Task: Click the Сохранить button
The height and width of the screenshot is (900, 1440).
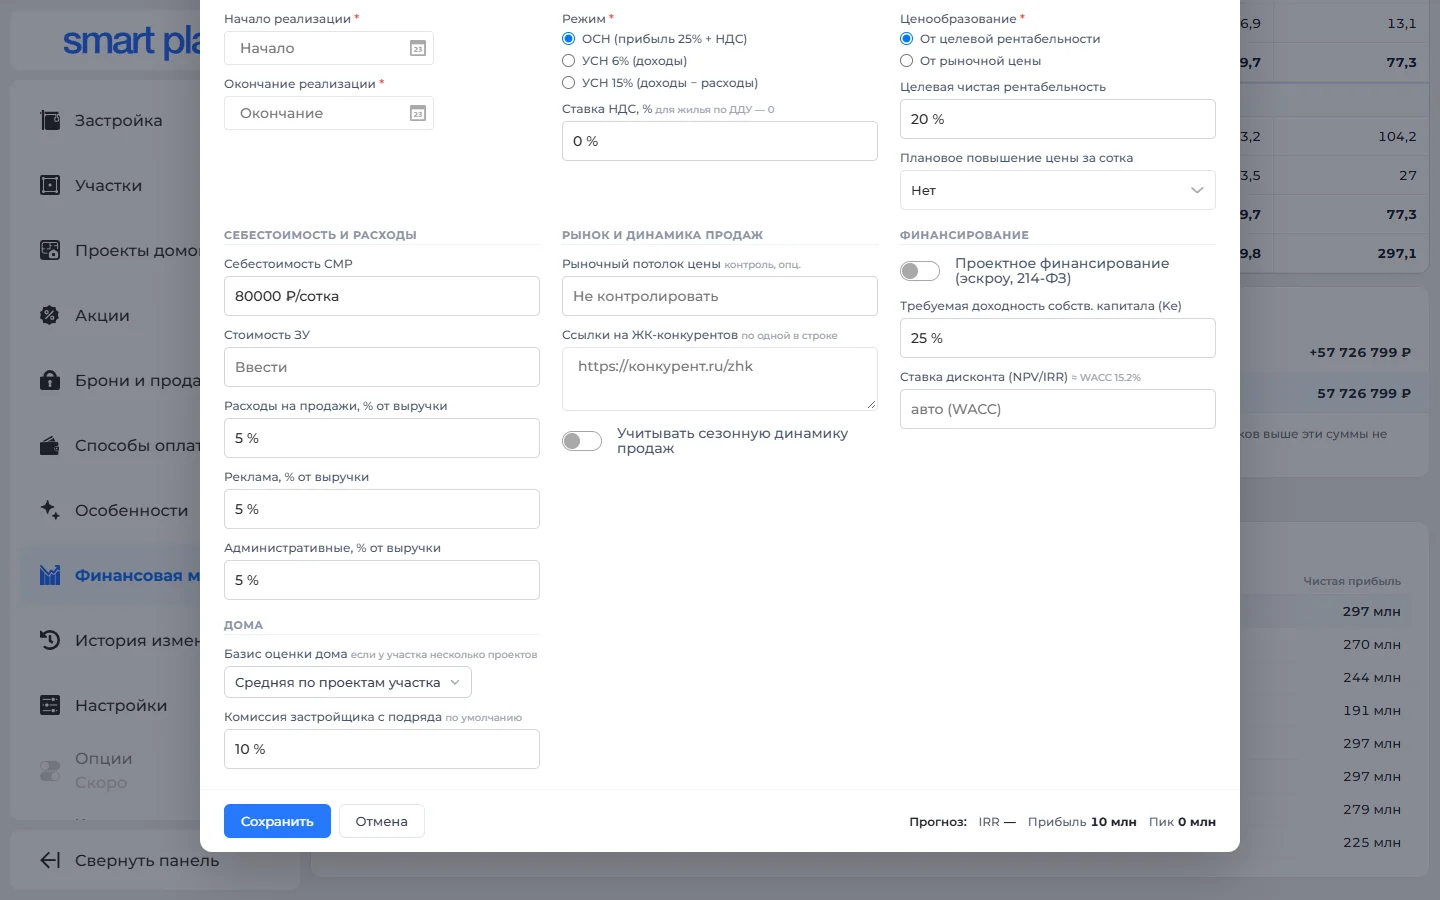Action: [x=277, y=821]
